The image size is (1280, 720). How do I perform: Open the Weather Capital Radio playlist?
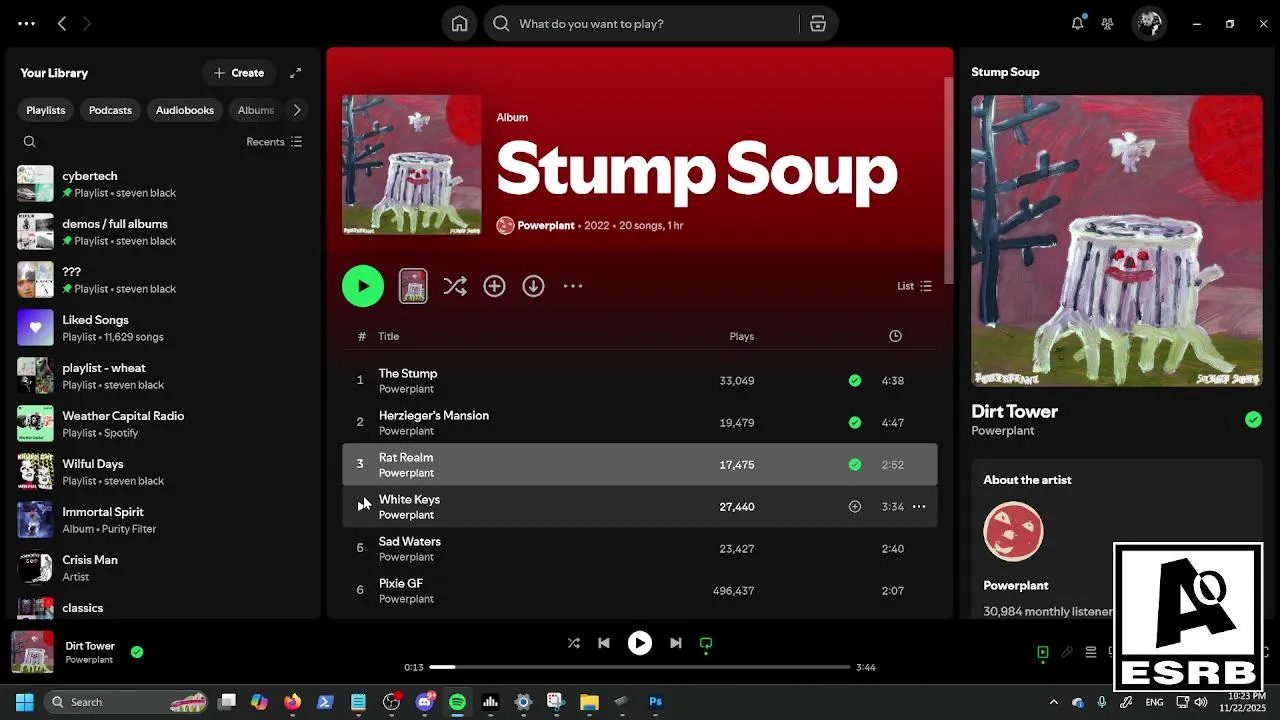[x=165, y=424]
